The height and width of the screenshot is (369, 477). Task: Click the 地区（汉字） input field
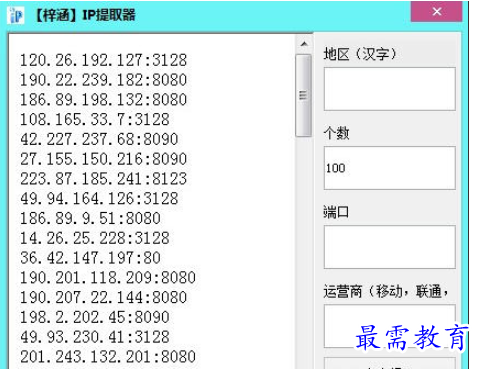pos(389,89)
